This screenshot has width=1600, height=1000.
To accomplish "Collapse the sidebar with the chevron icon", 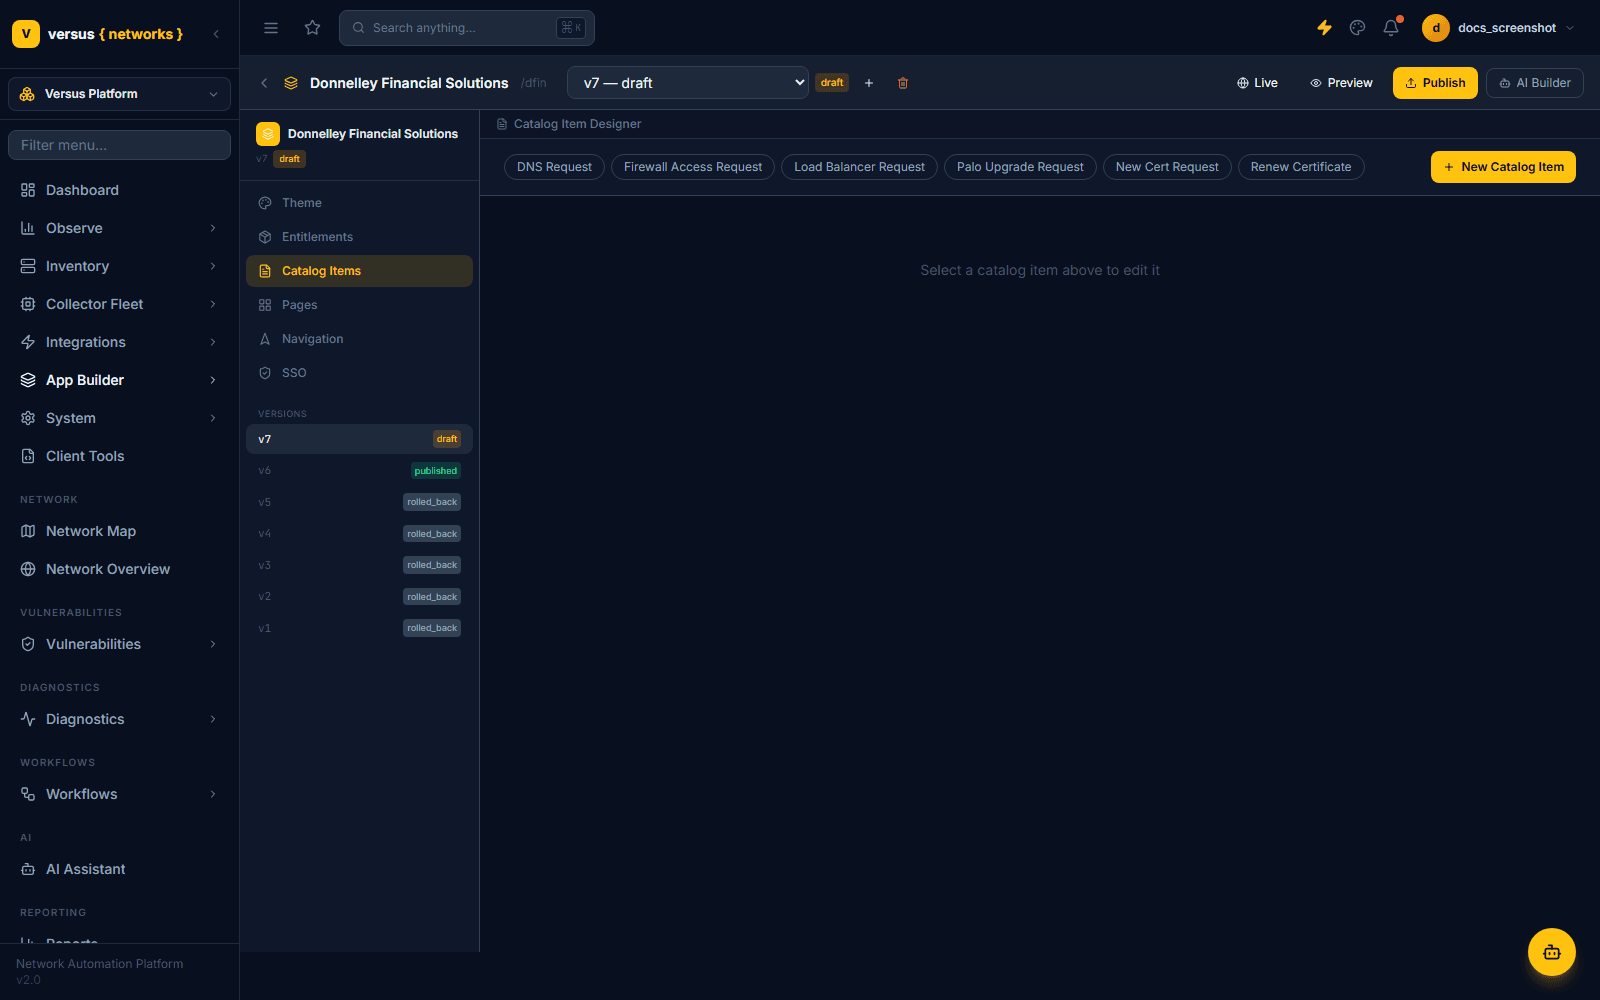I will point(216,34).
